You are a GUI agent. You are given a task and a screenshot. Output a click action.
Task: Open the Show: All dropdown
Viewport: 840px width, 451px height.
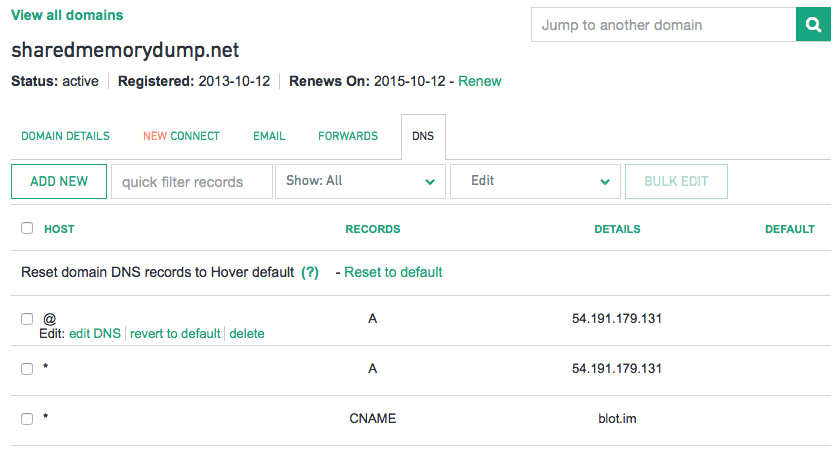pos(360,181)
